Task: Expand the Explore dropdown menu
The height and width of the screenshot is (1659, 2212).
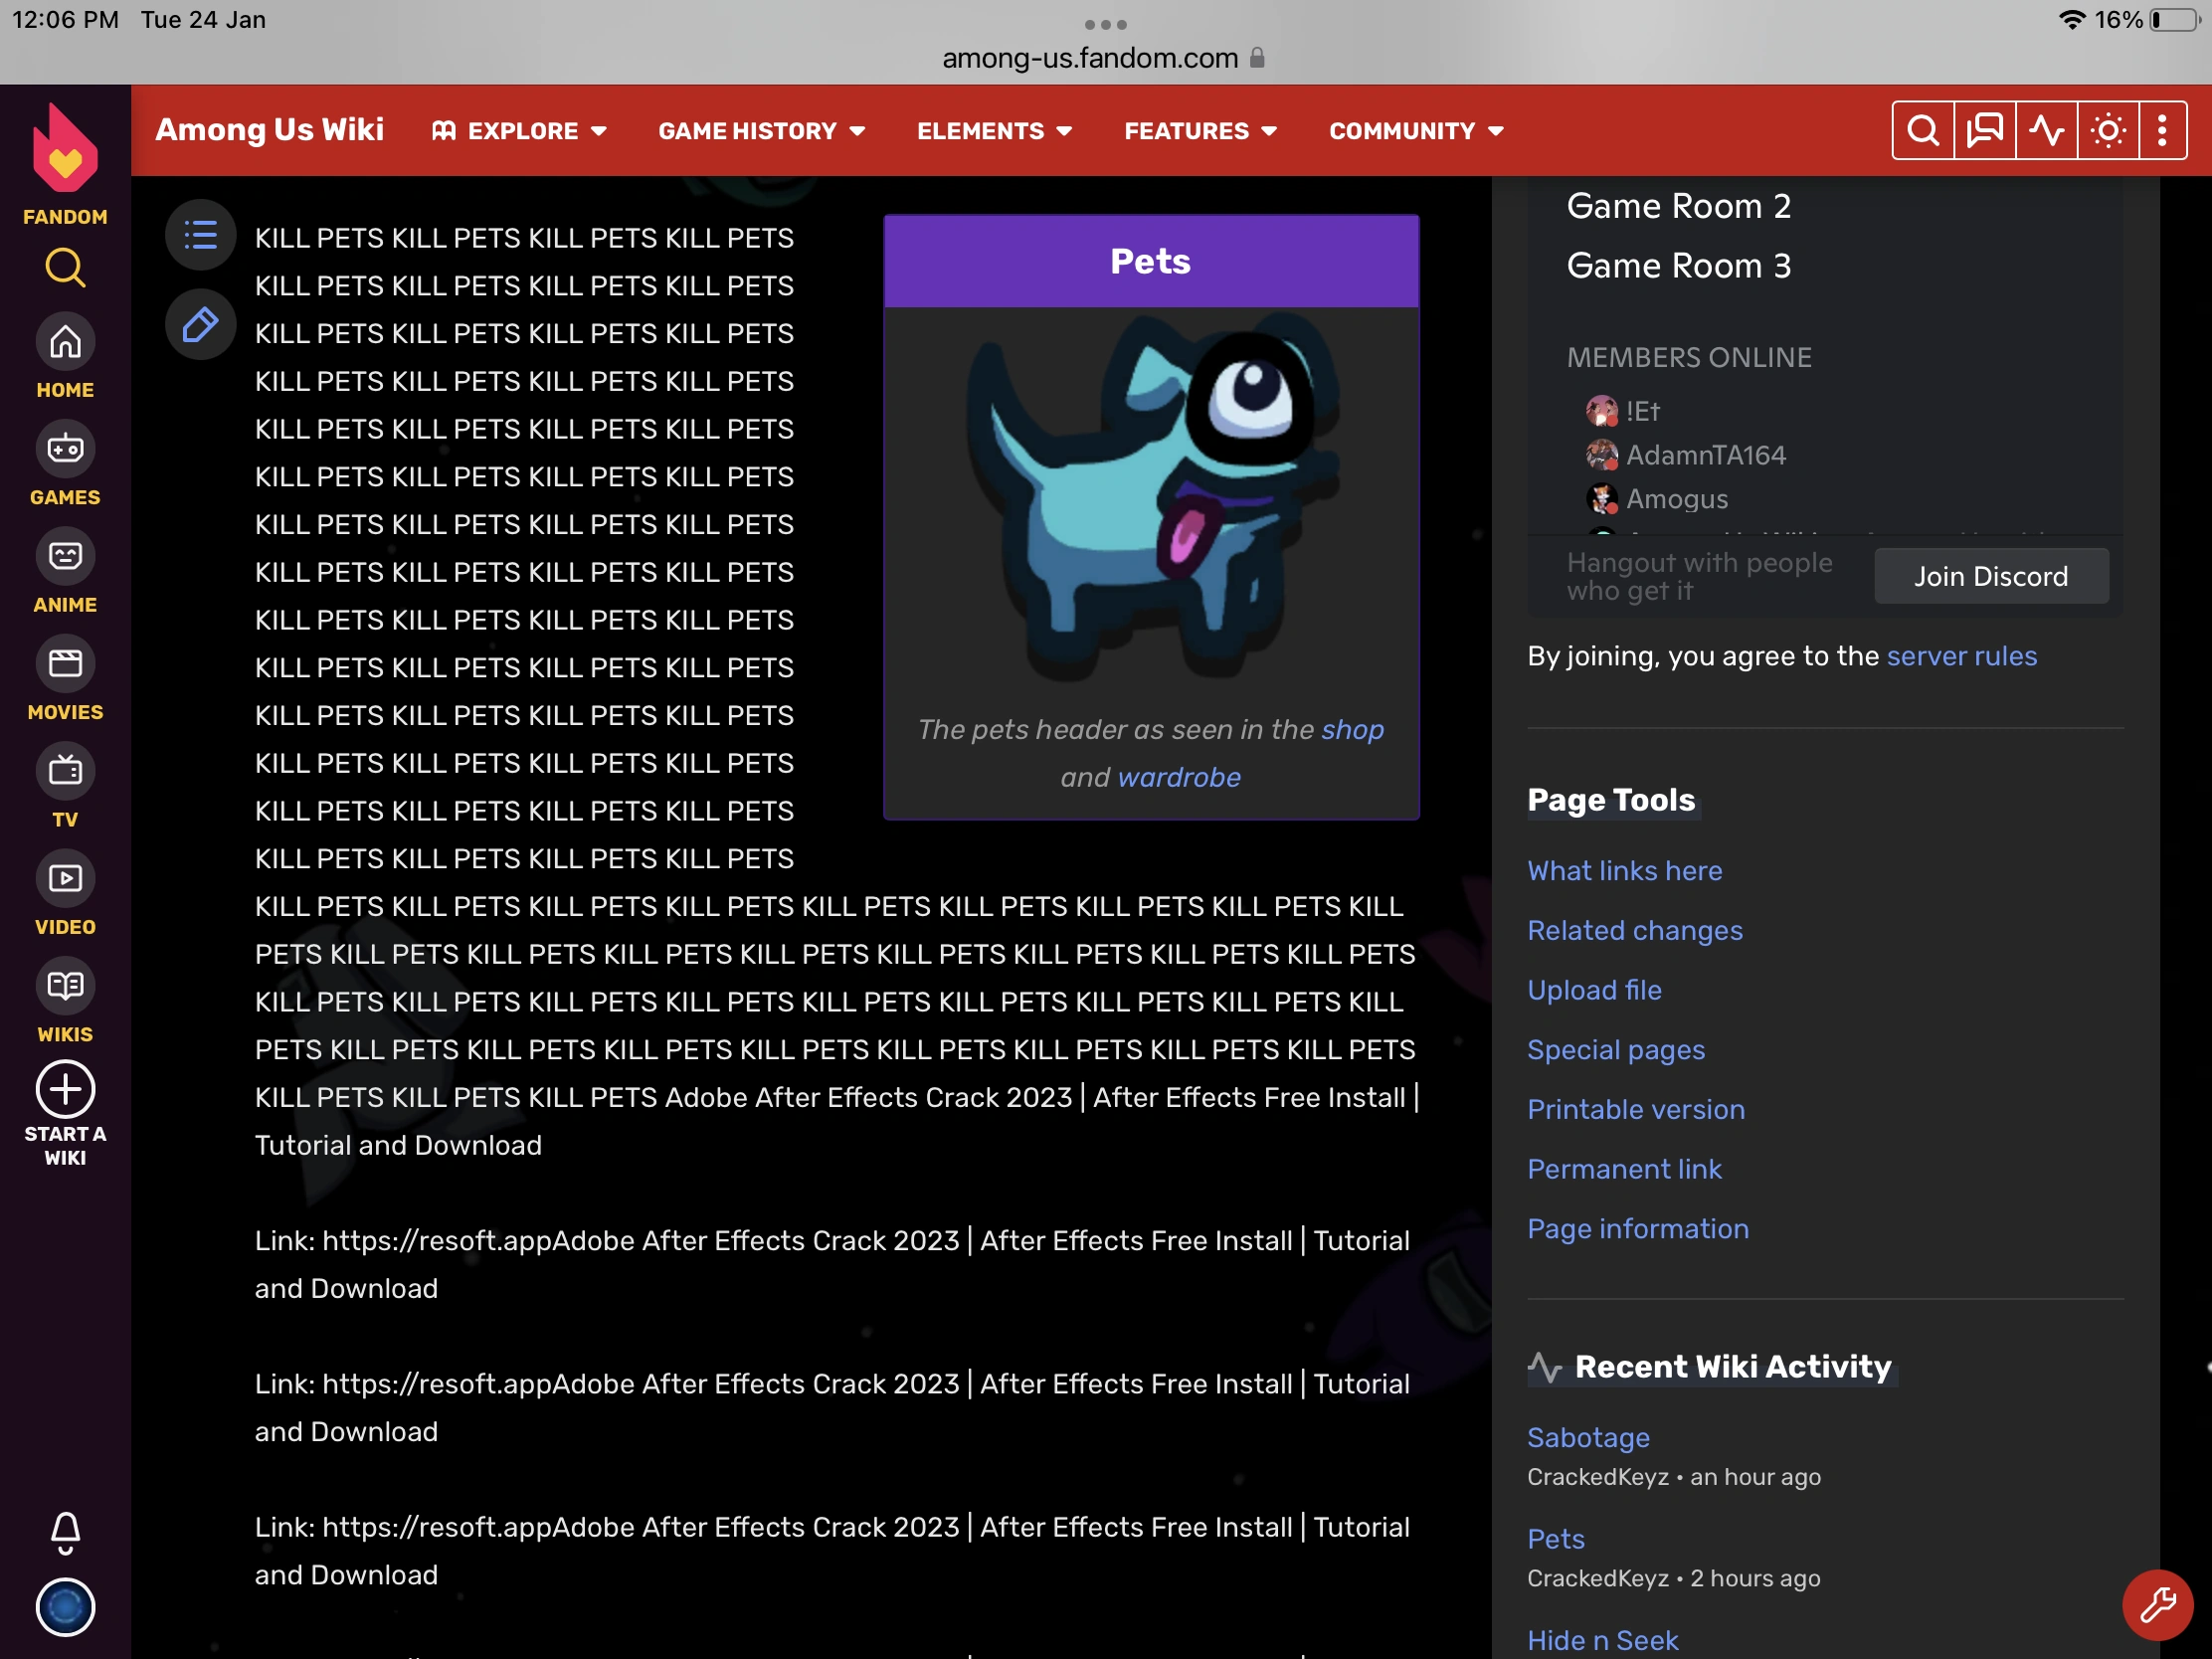Action: tap(520, 131)
